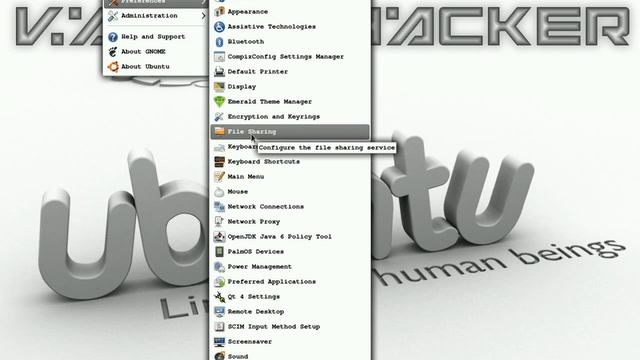The image size is (640, 360).
Task: Click the CompizConfig Settings Manager icon
Action: [219, 57]
